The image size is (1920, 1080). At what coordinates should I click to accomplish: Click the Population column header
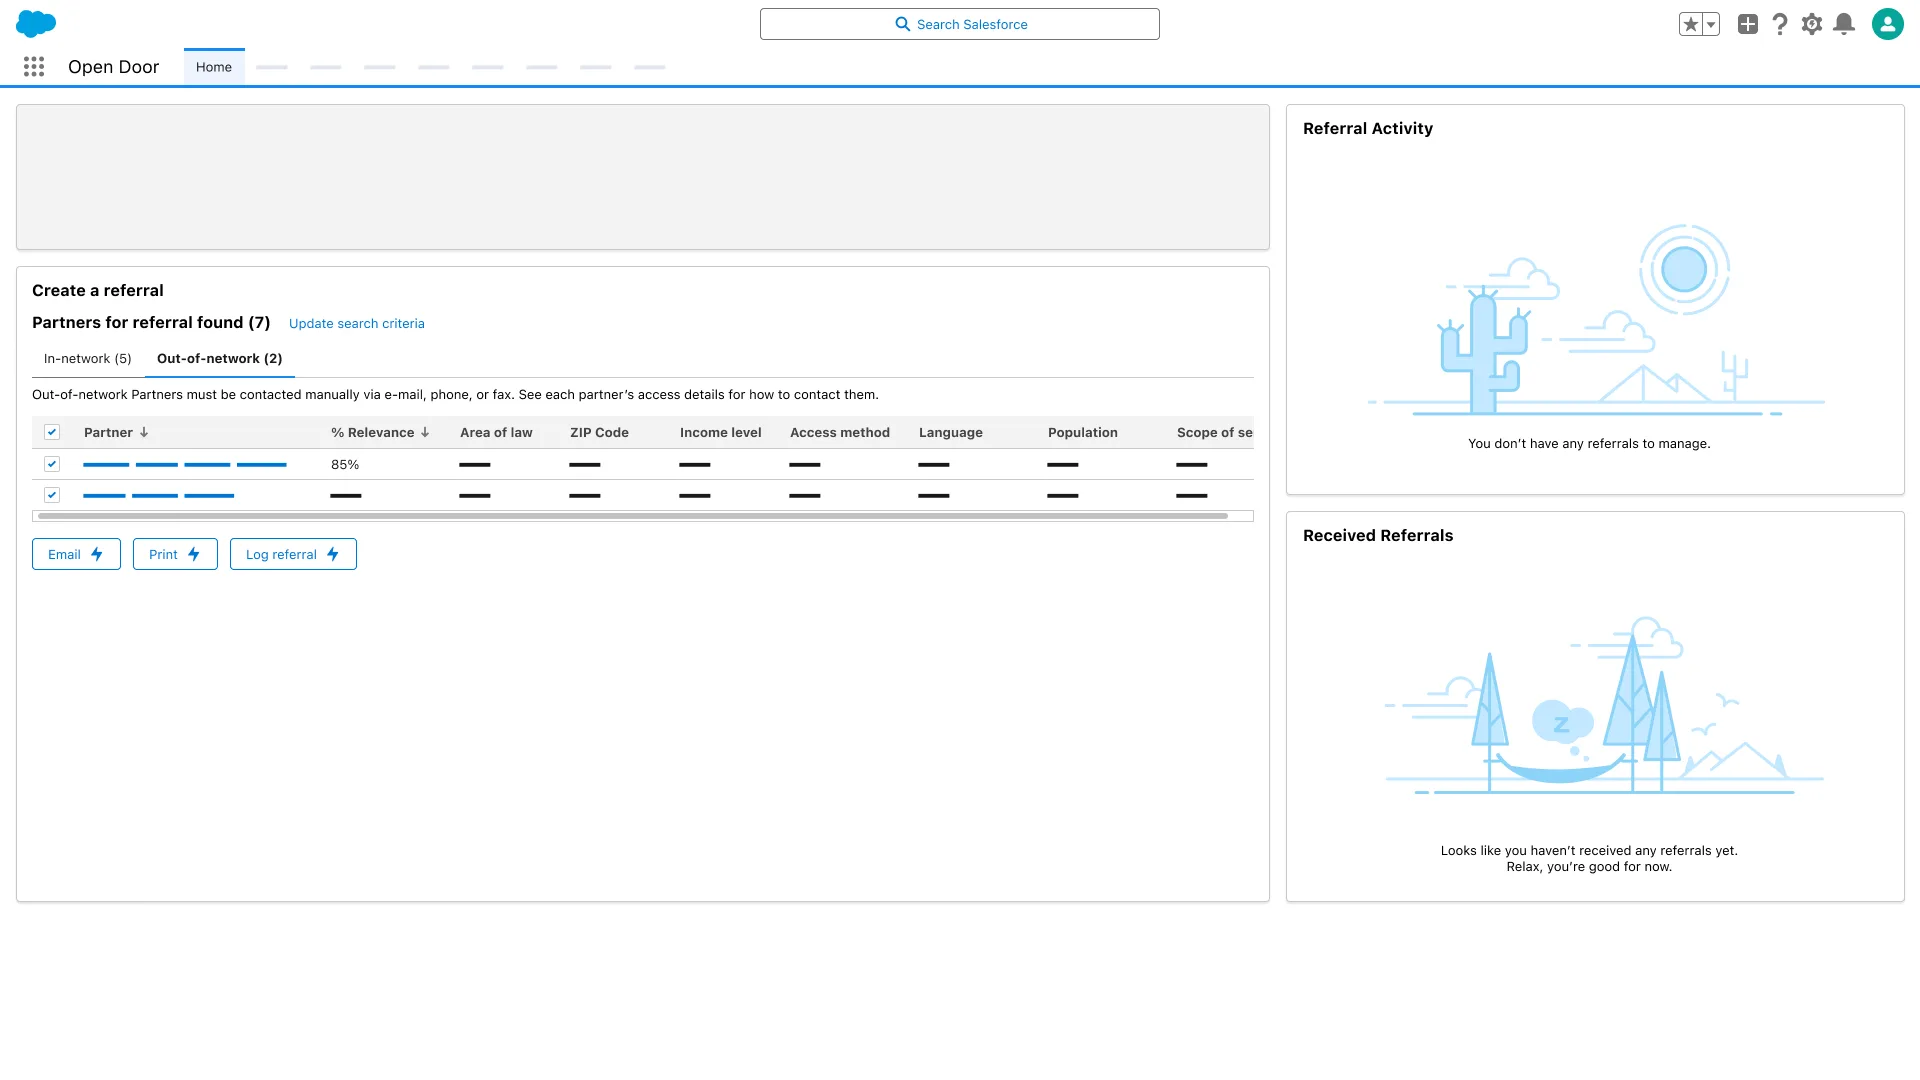[1083, 432]
